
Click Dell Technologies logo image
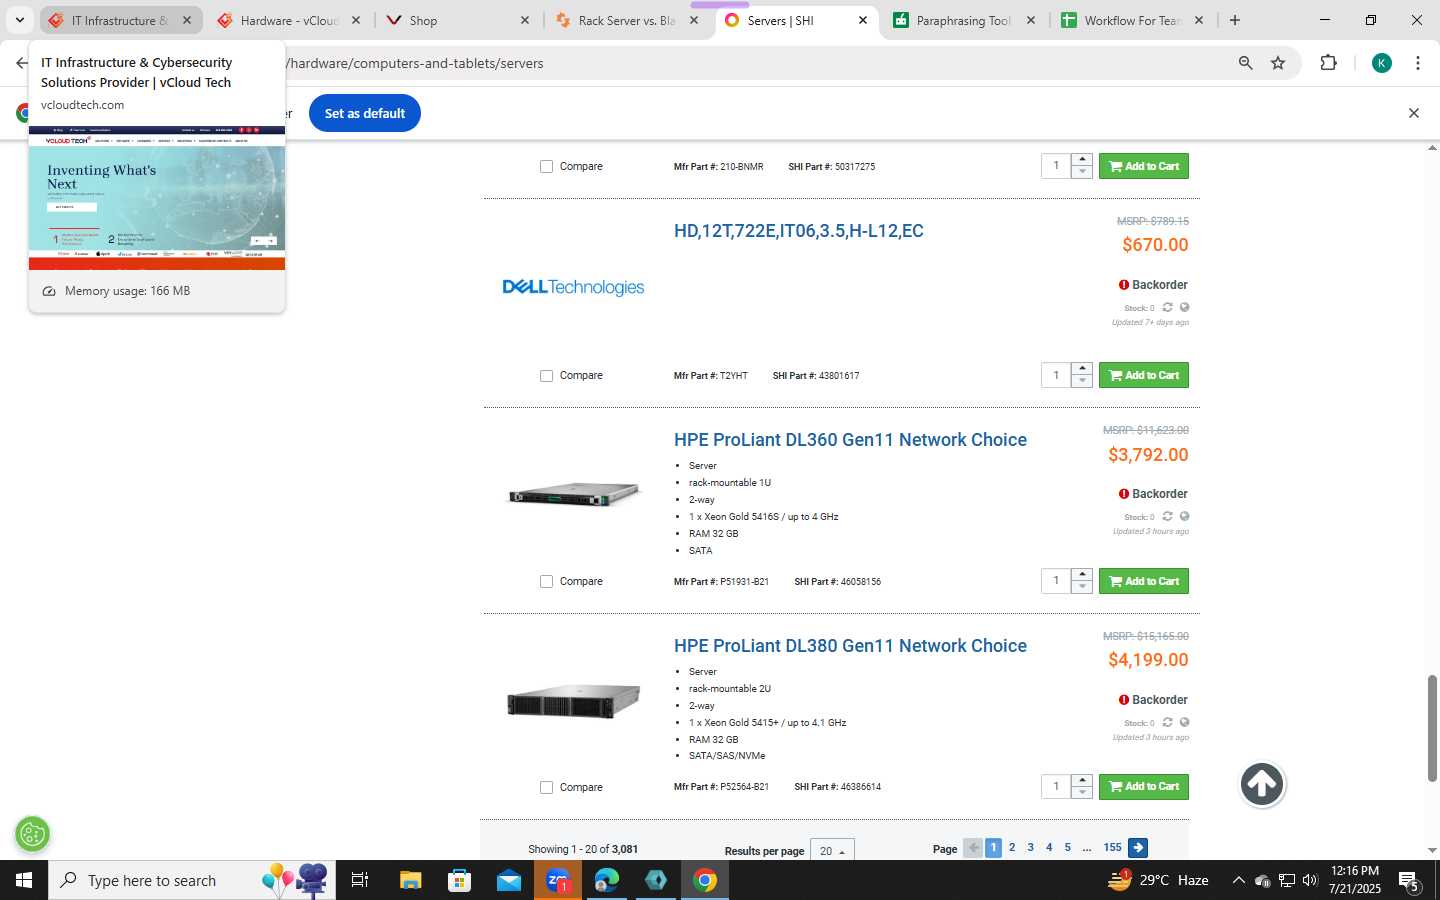pyautogui.click(x=573, y=288)
